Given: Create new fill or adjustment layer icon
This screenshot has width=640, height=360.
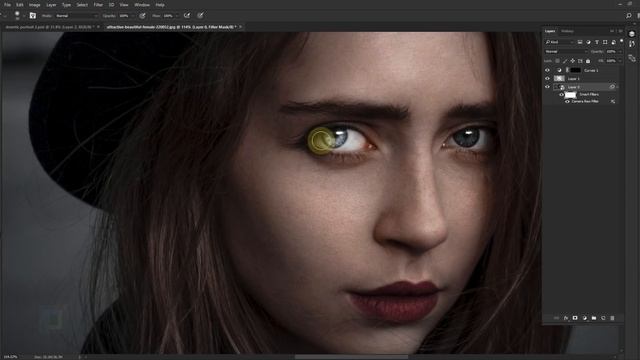Looking at the screenshot, I should pos(584,318).
